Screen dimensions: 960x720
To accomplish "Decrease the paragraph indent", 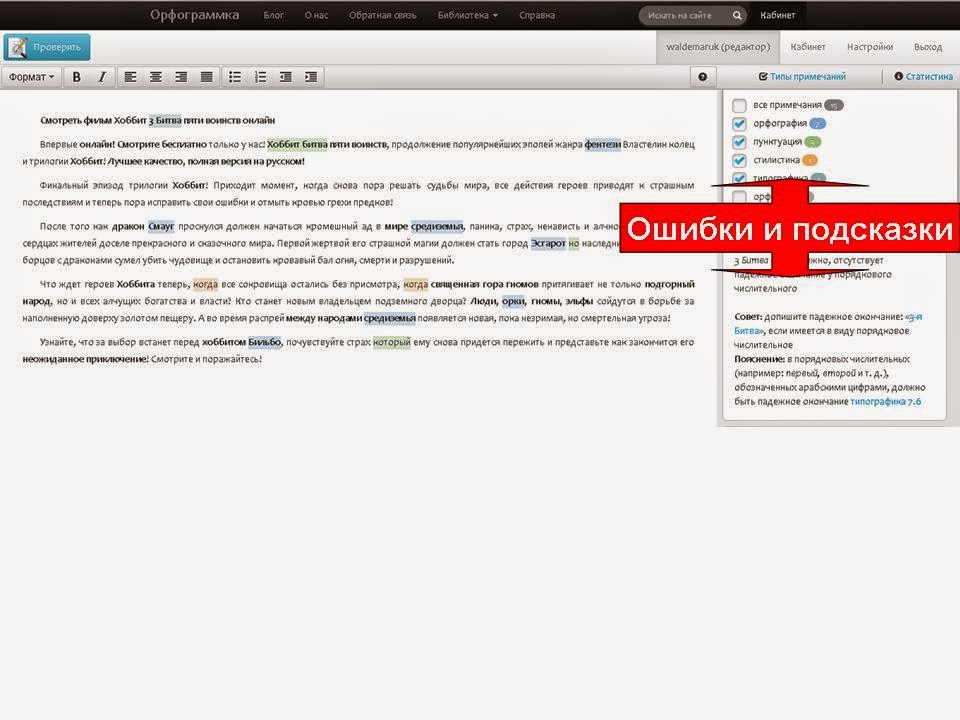I will (x=286, y=77).
